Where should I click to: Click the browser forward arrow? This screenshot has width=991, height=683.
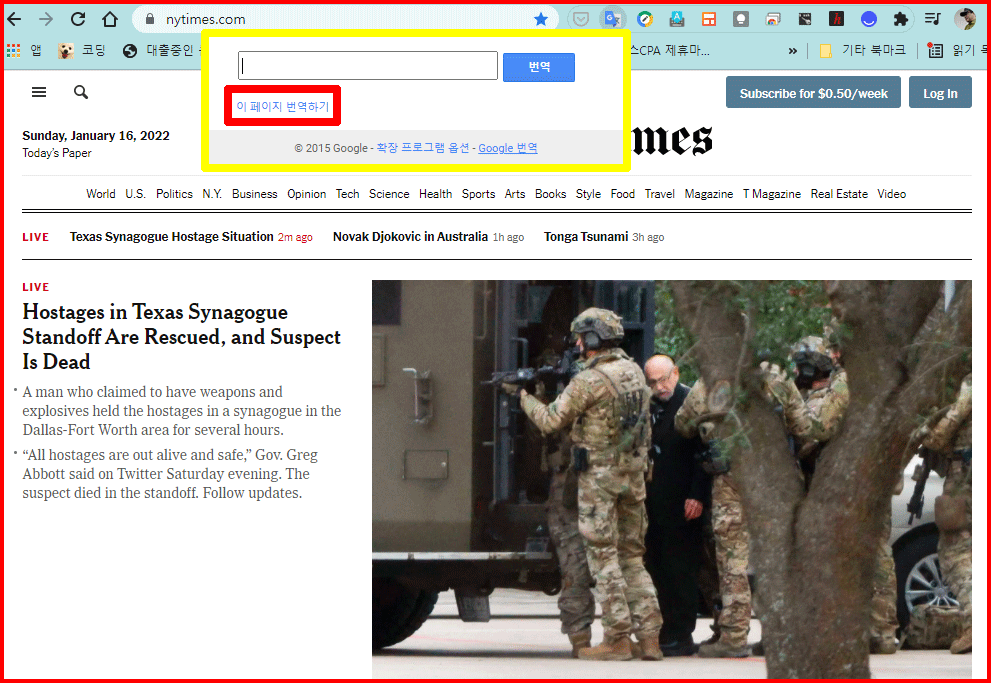[46, 19]
